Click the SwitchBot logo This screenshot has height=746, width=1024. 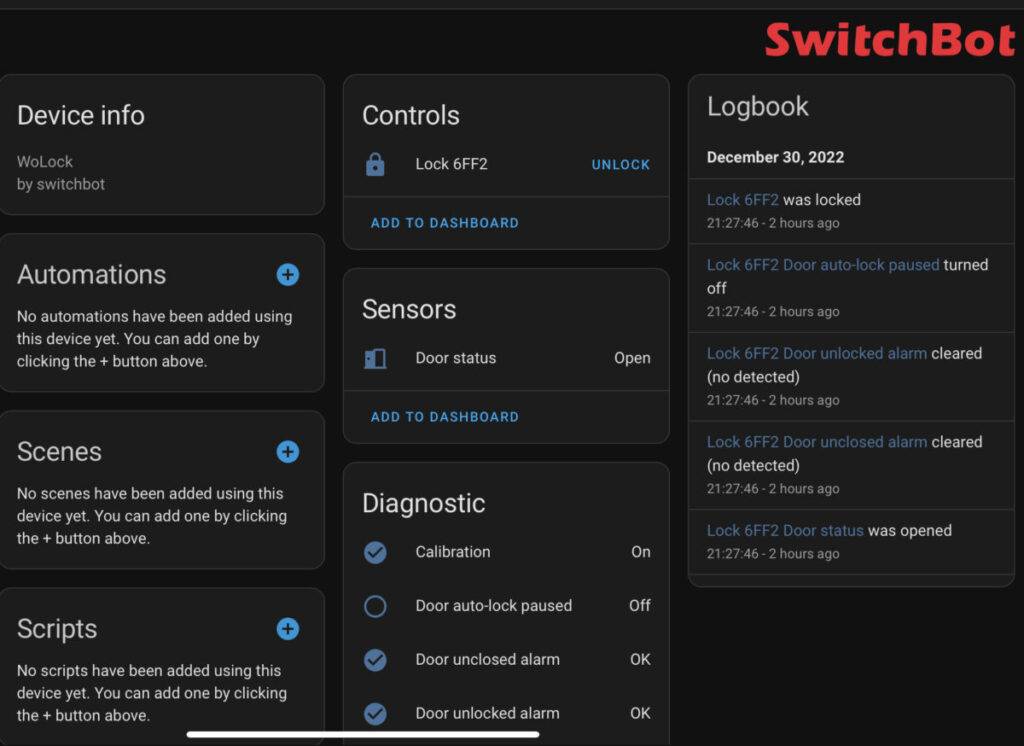click(889, 40)
